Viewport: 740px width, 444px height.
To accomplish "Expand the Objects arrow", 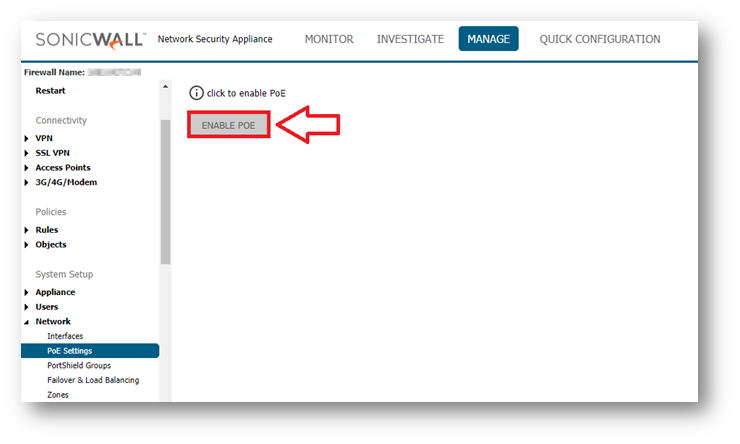I will click(27, 245).
